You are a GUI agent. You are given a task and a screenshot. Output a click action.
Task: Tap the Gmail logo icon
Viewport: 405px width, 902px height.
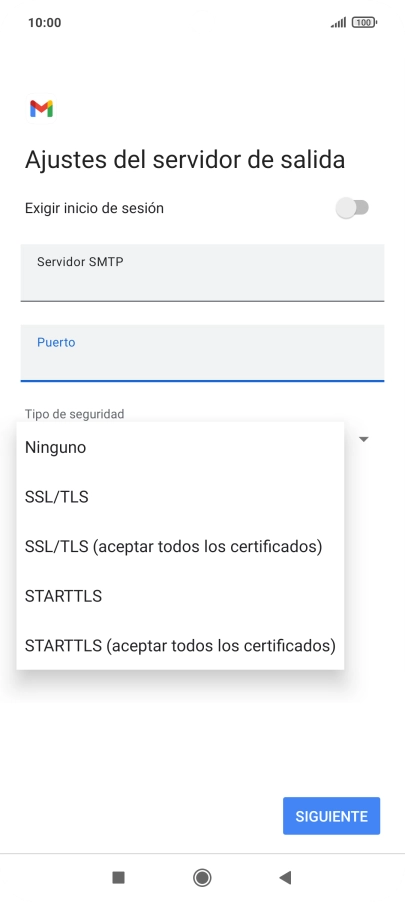tap(41, 108)
